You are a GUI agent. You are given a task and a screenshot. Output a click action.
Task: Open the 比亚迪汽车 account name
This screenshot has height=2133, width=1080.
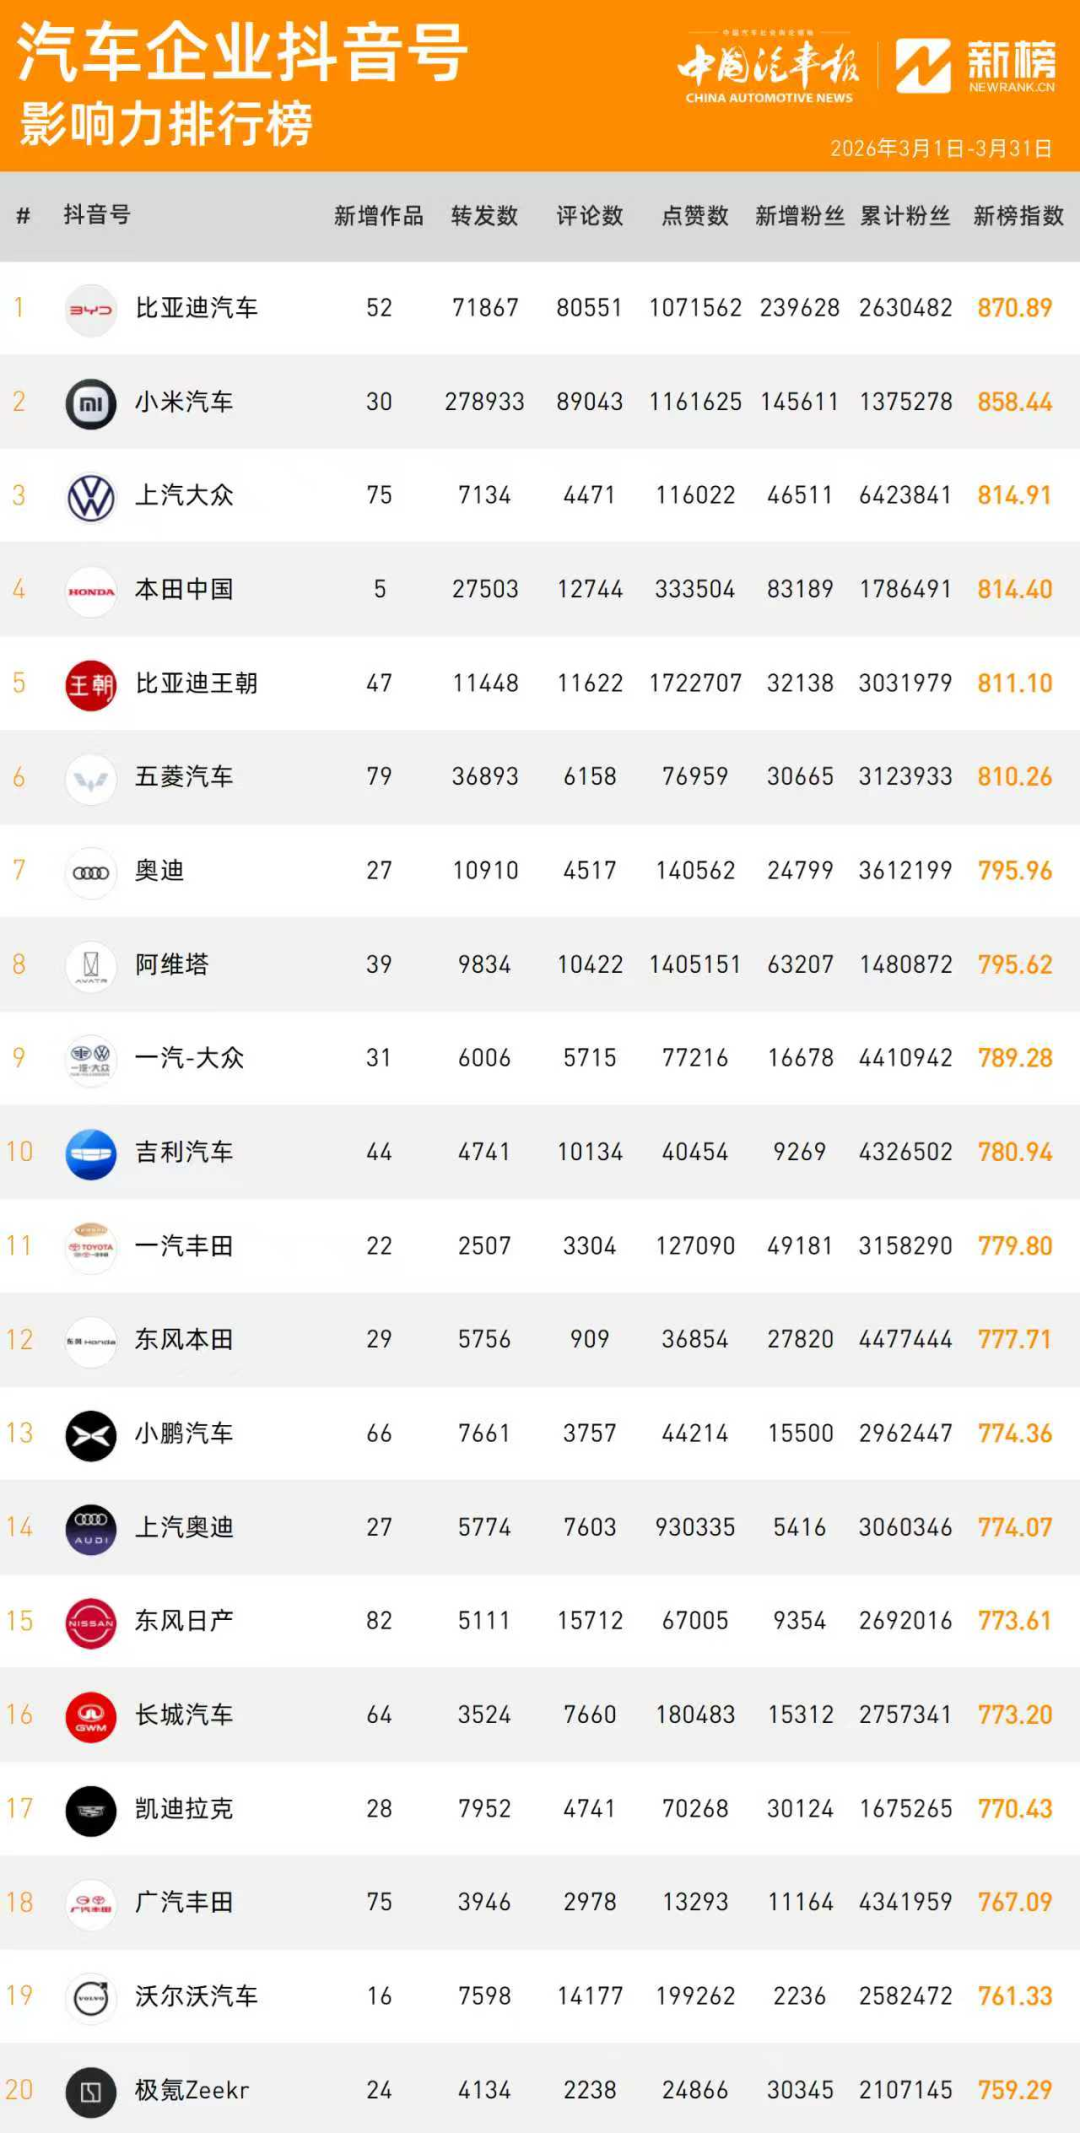point(197,308)
